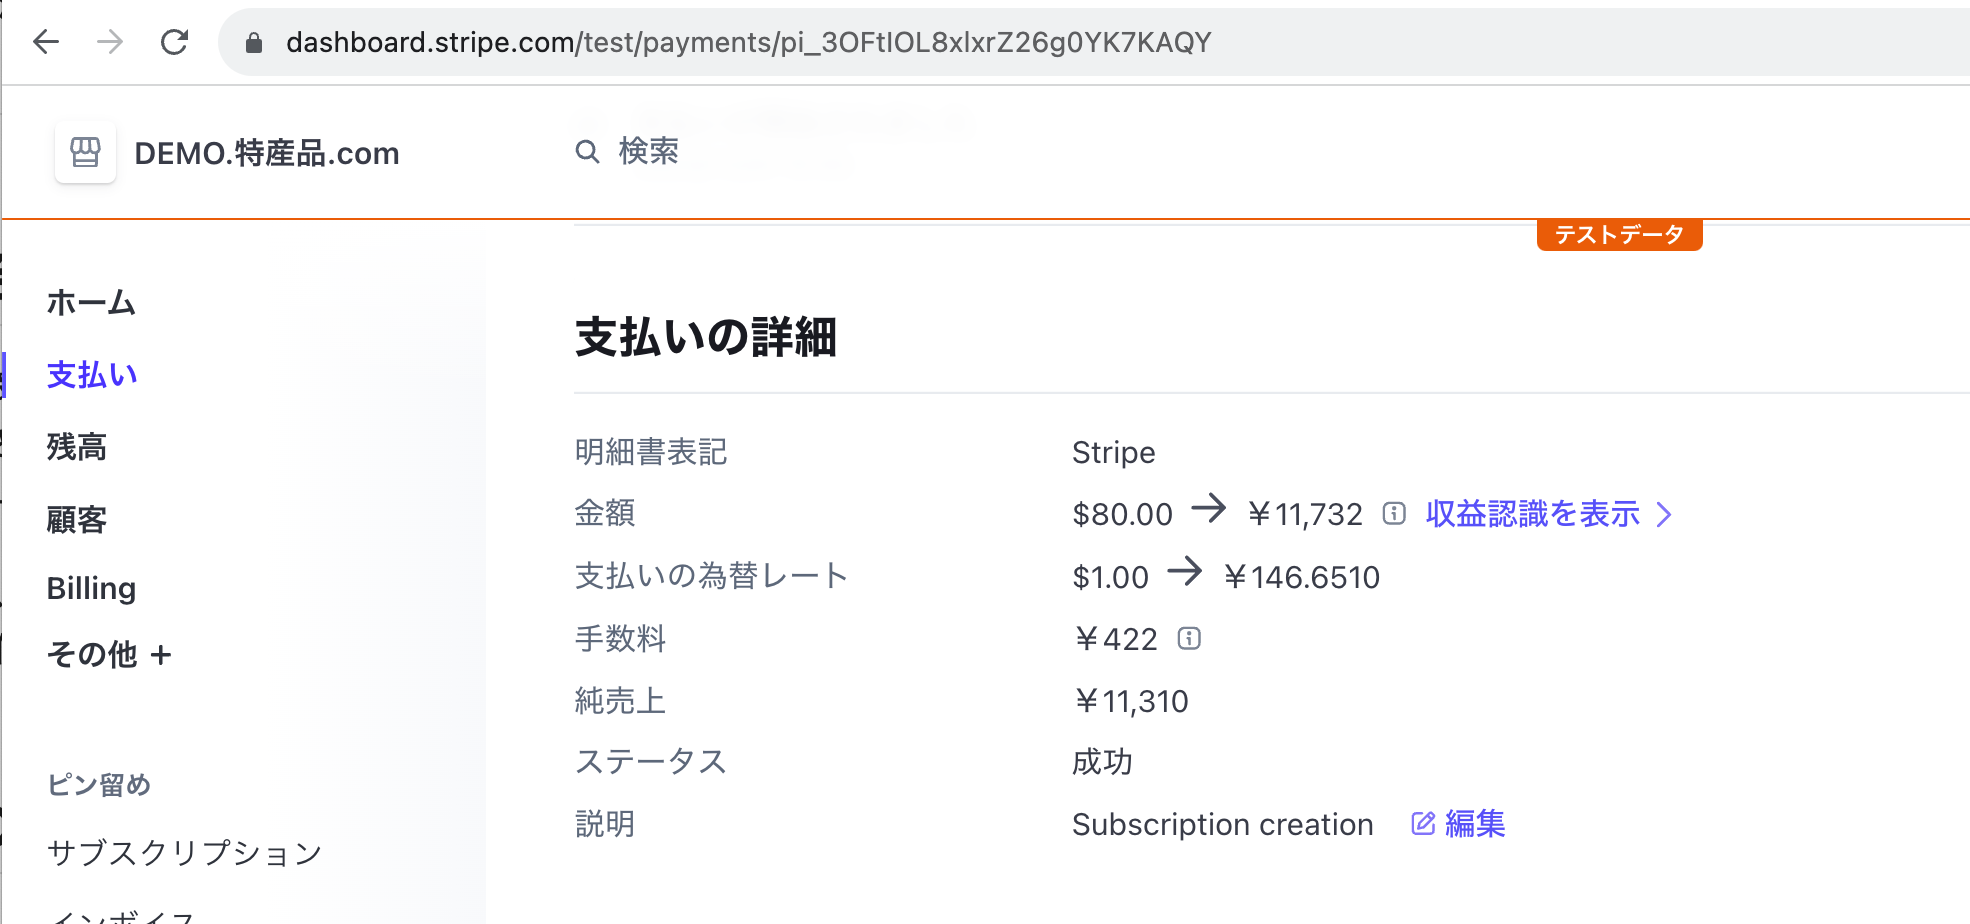Click the search magnifier icon
1970x924 pixels.
(x=587, y=151)
